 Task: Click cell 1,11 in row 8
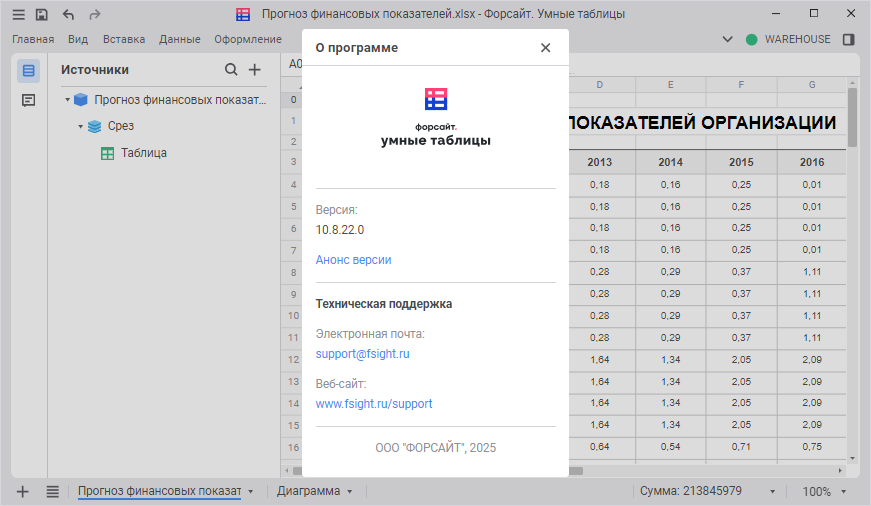(812, 272)
